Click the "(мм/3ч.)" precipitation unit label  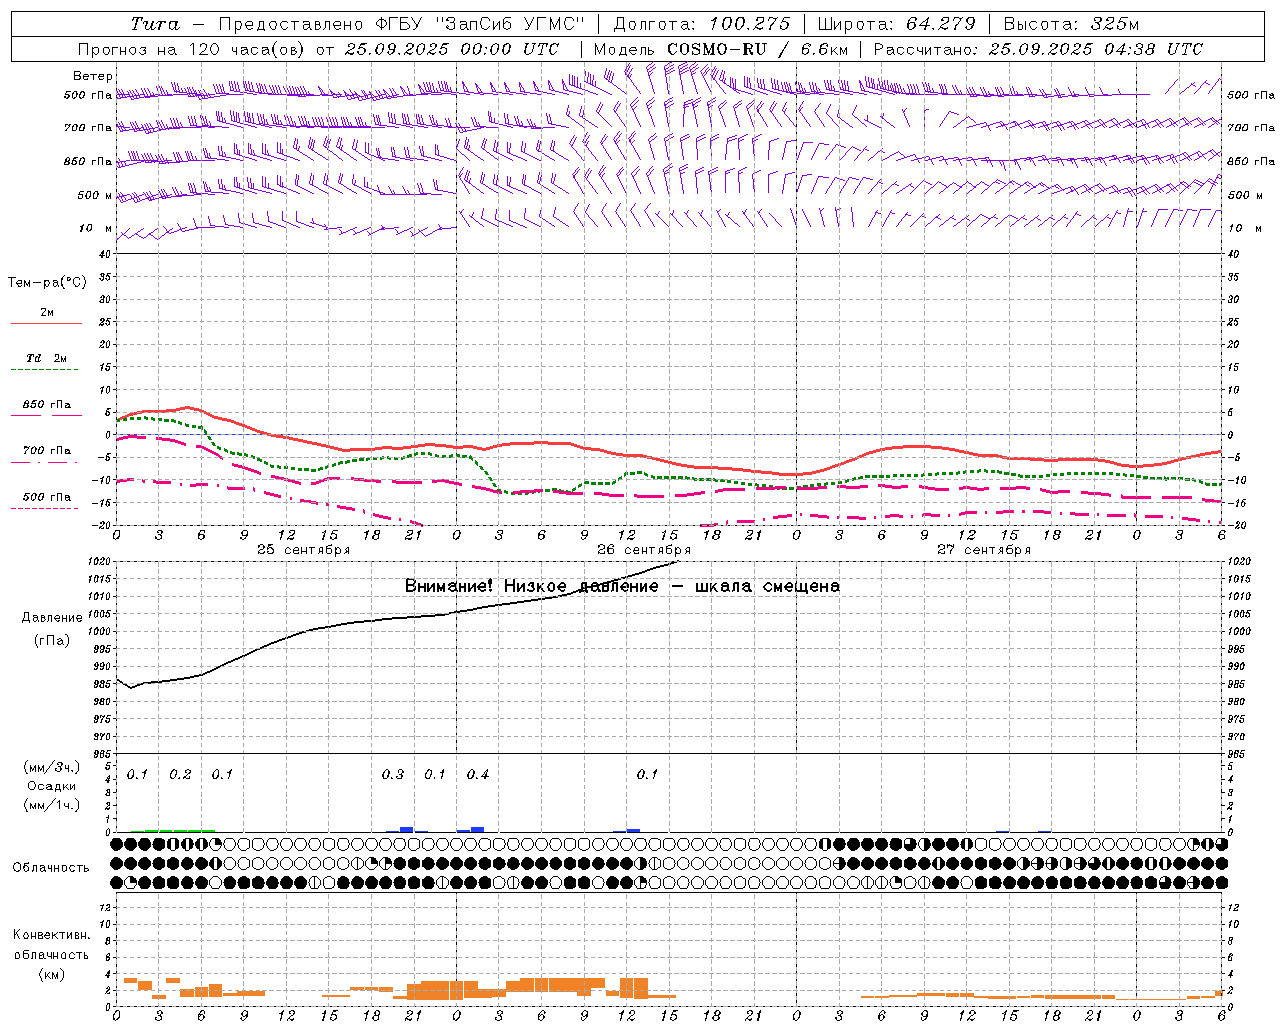(52, 768)
